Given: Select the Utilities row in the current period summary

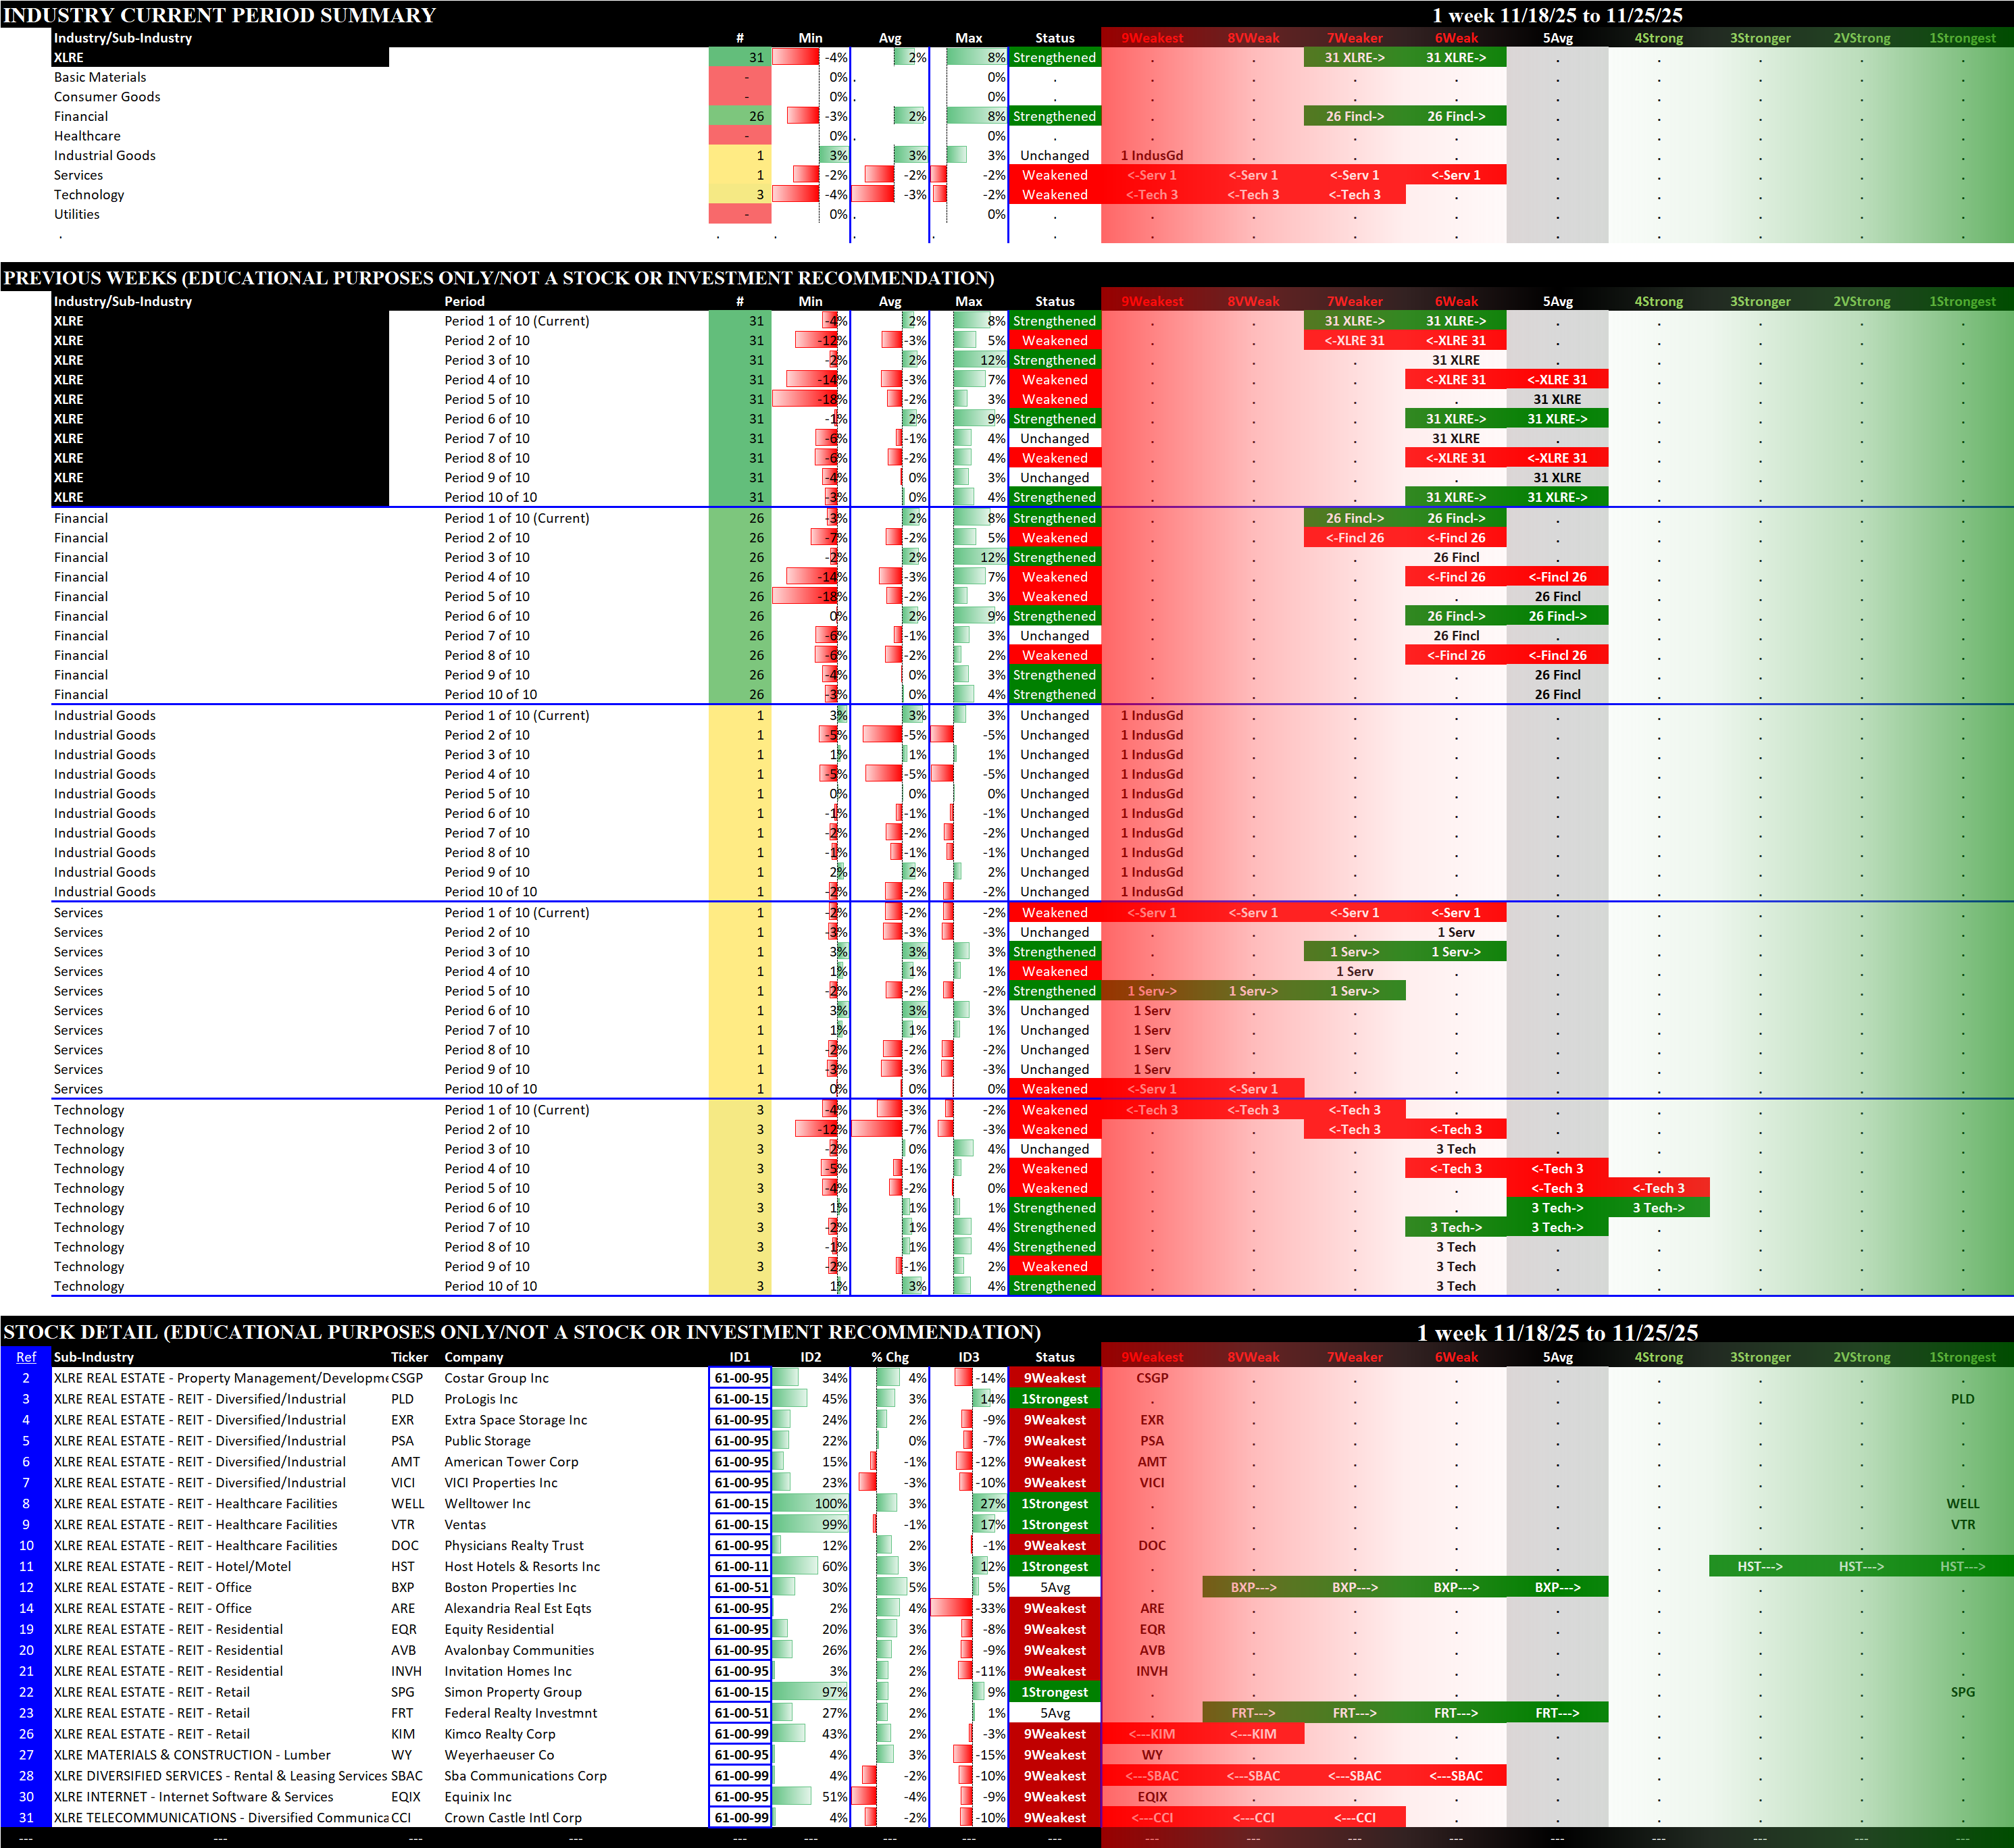Looking at the screenshot, I should (77, 214).
